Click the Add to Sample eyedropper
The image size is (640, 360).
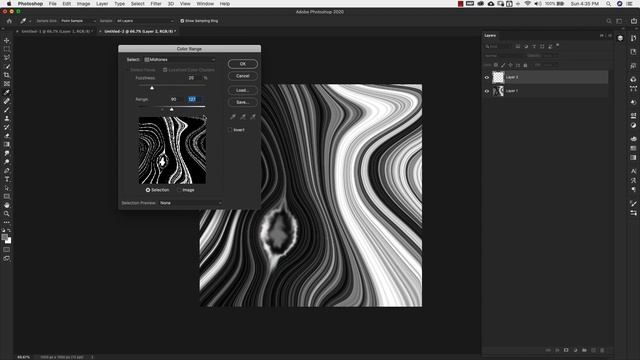[243, 117]
